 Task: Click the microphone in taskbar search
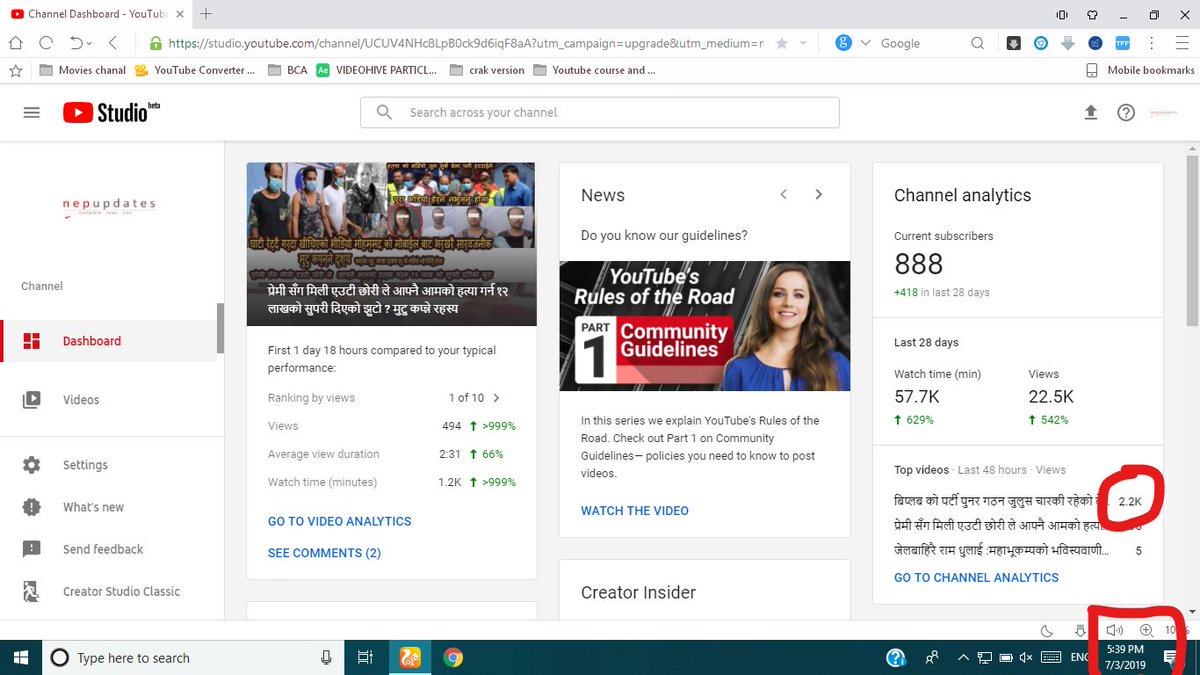[326, 657]
